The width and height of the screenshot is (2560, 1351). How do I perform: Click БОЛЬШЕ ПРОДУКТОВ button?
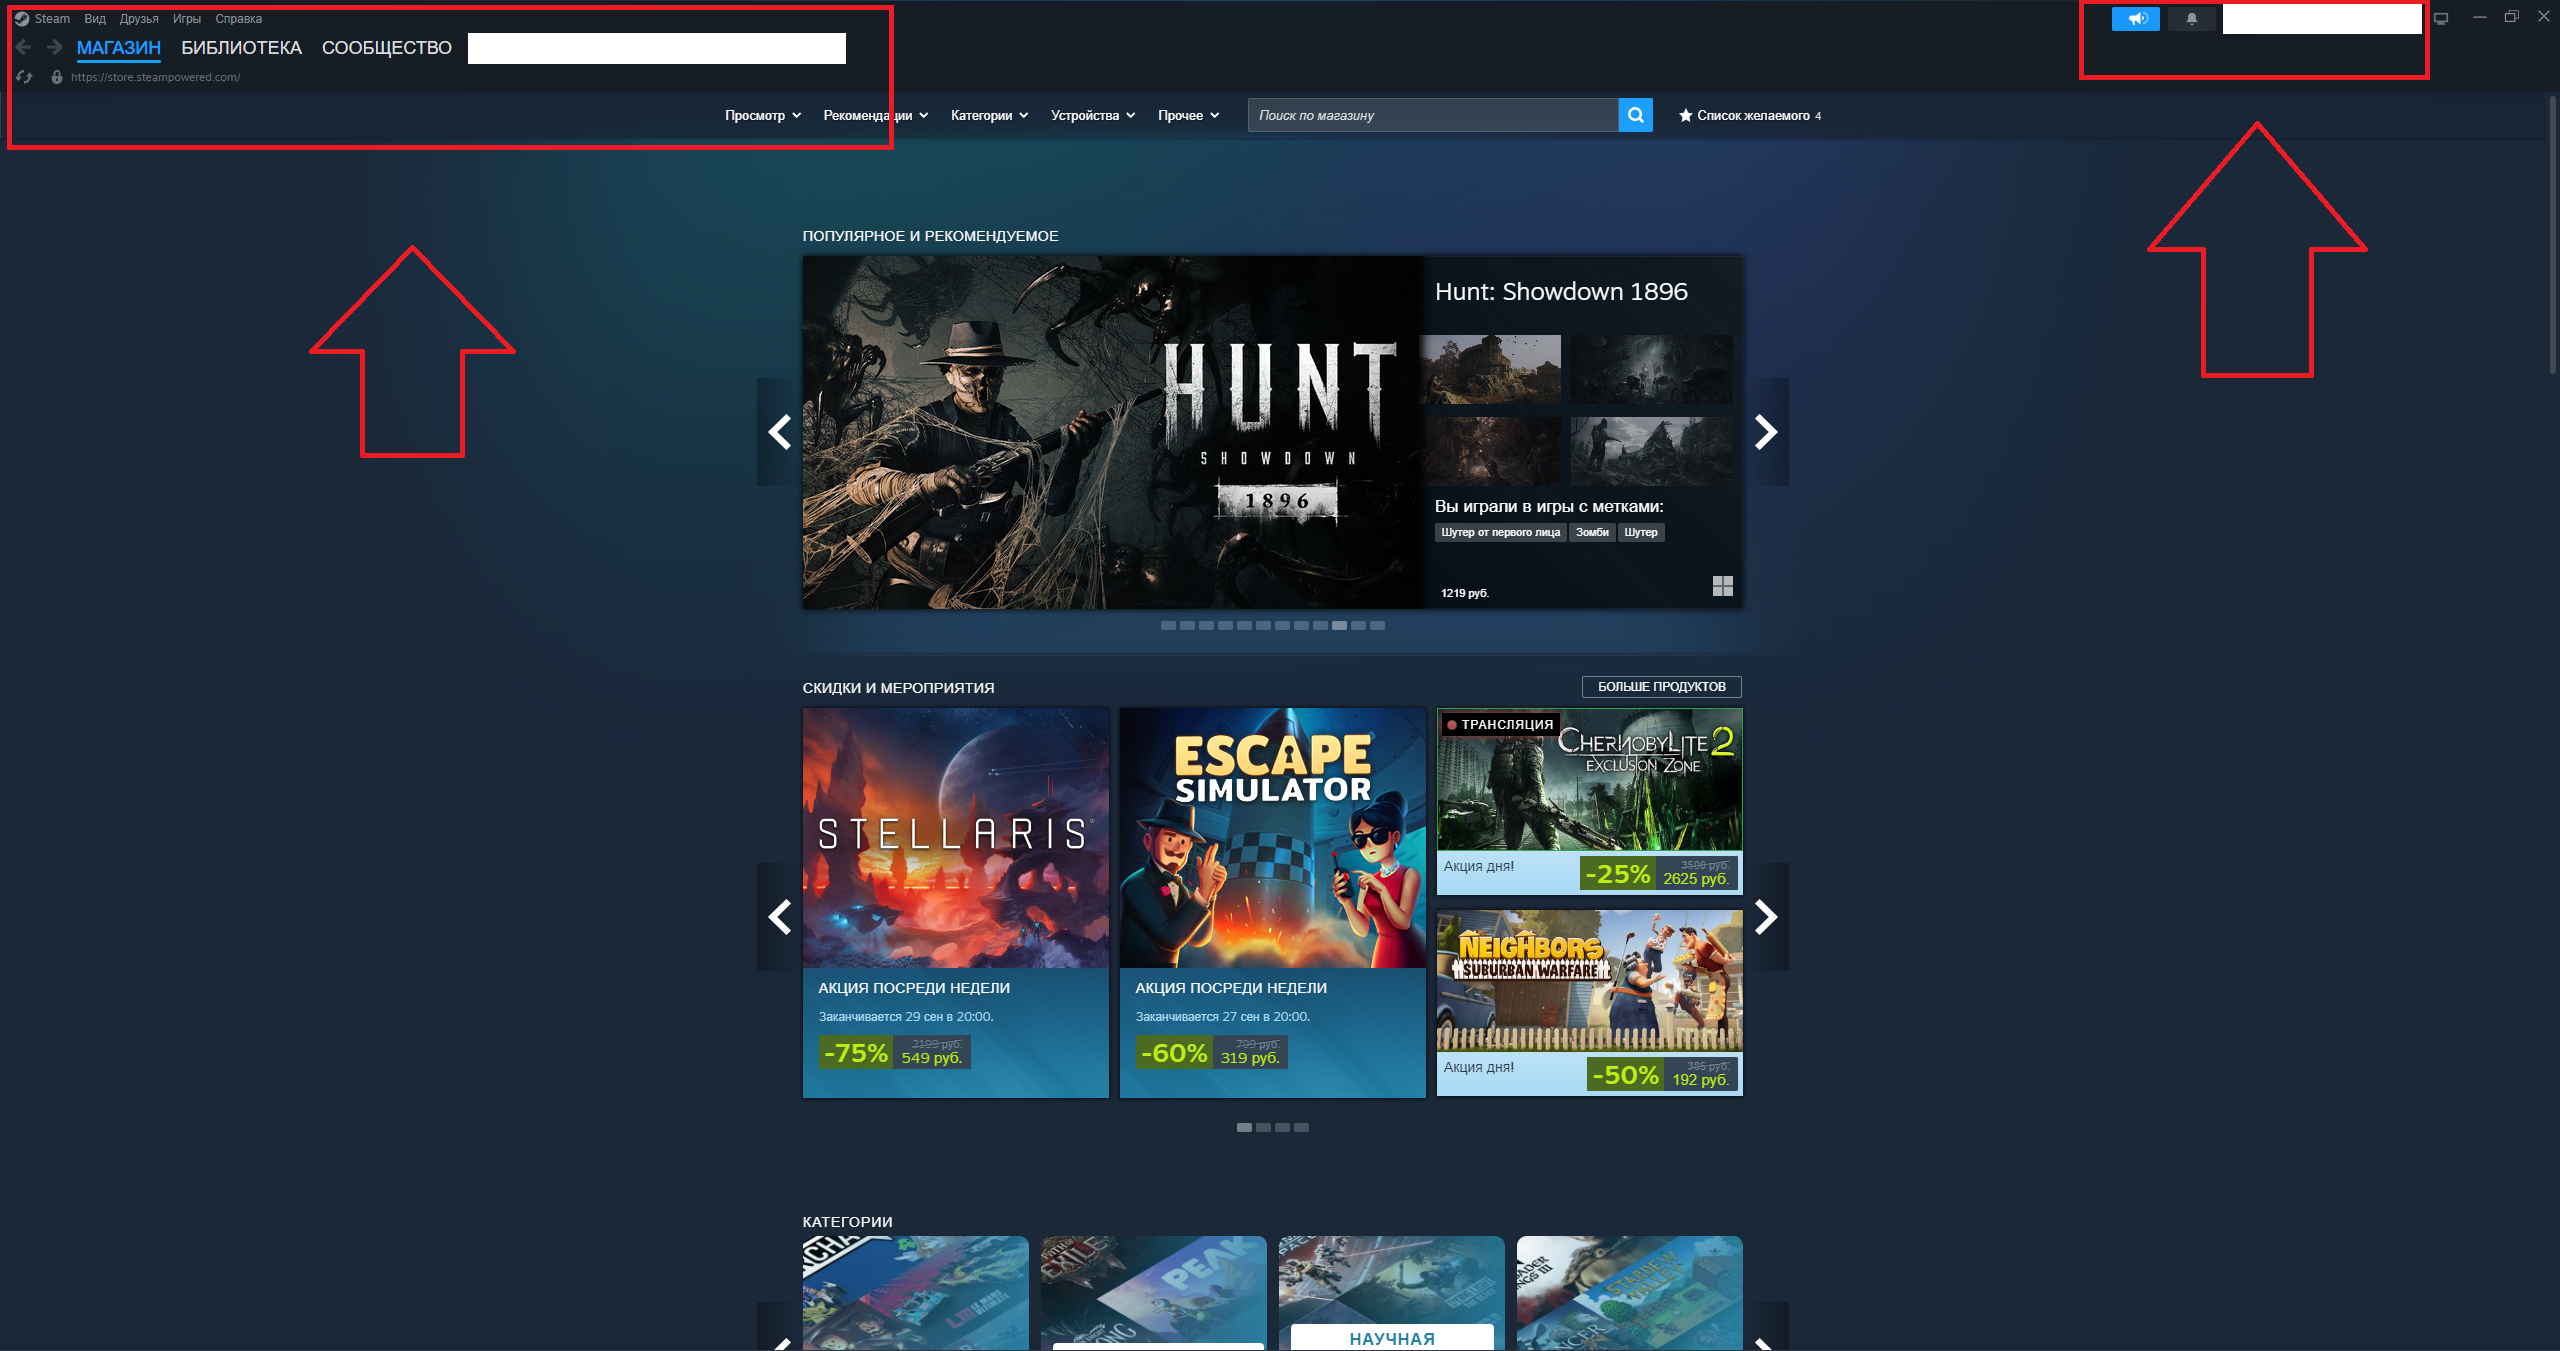tap(1662, 686)
